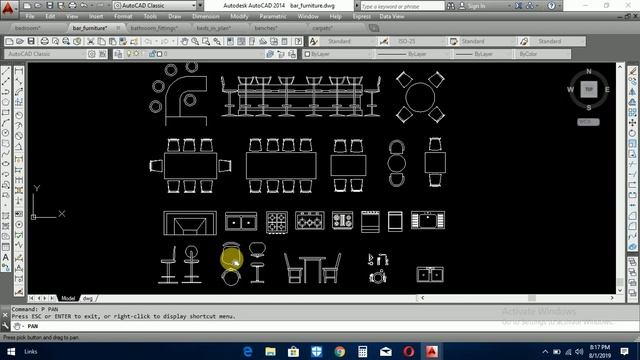This screenshot has height=360, width=640.
Task: Open the Modify menu
Action: 239,17
